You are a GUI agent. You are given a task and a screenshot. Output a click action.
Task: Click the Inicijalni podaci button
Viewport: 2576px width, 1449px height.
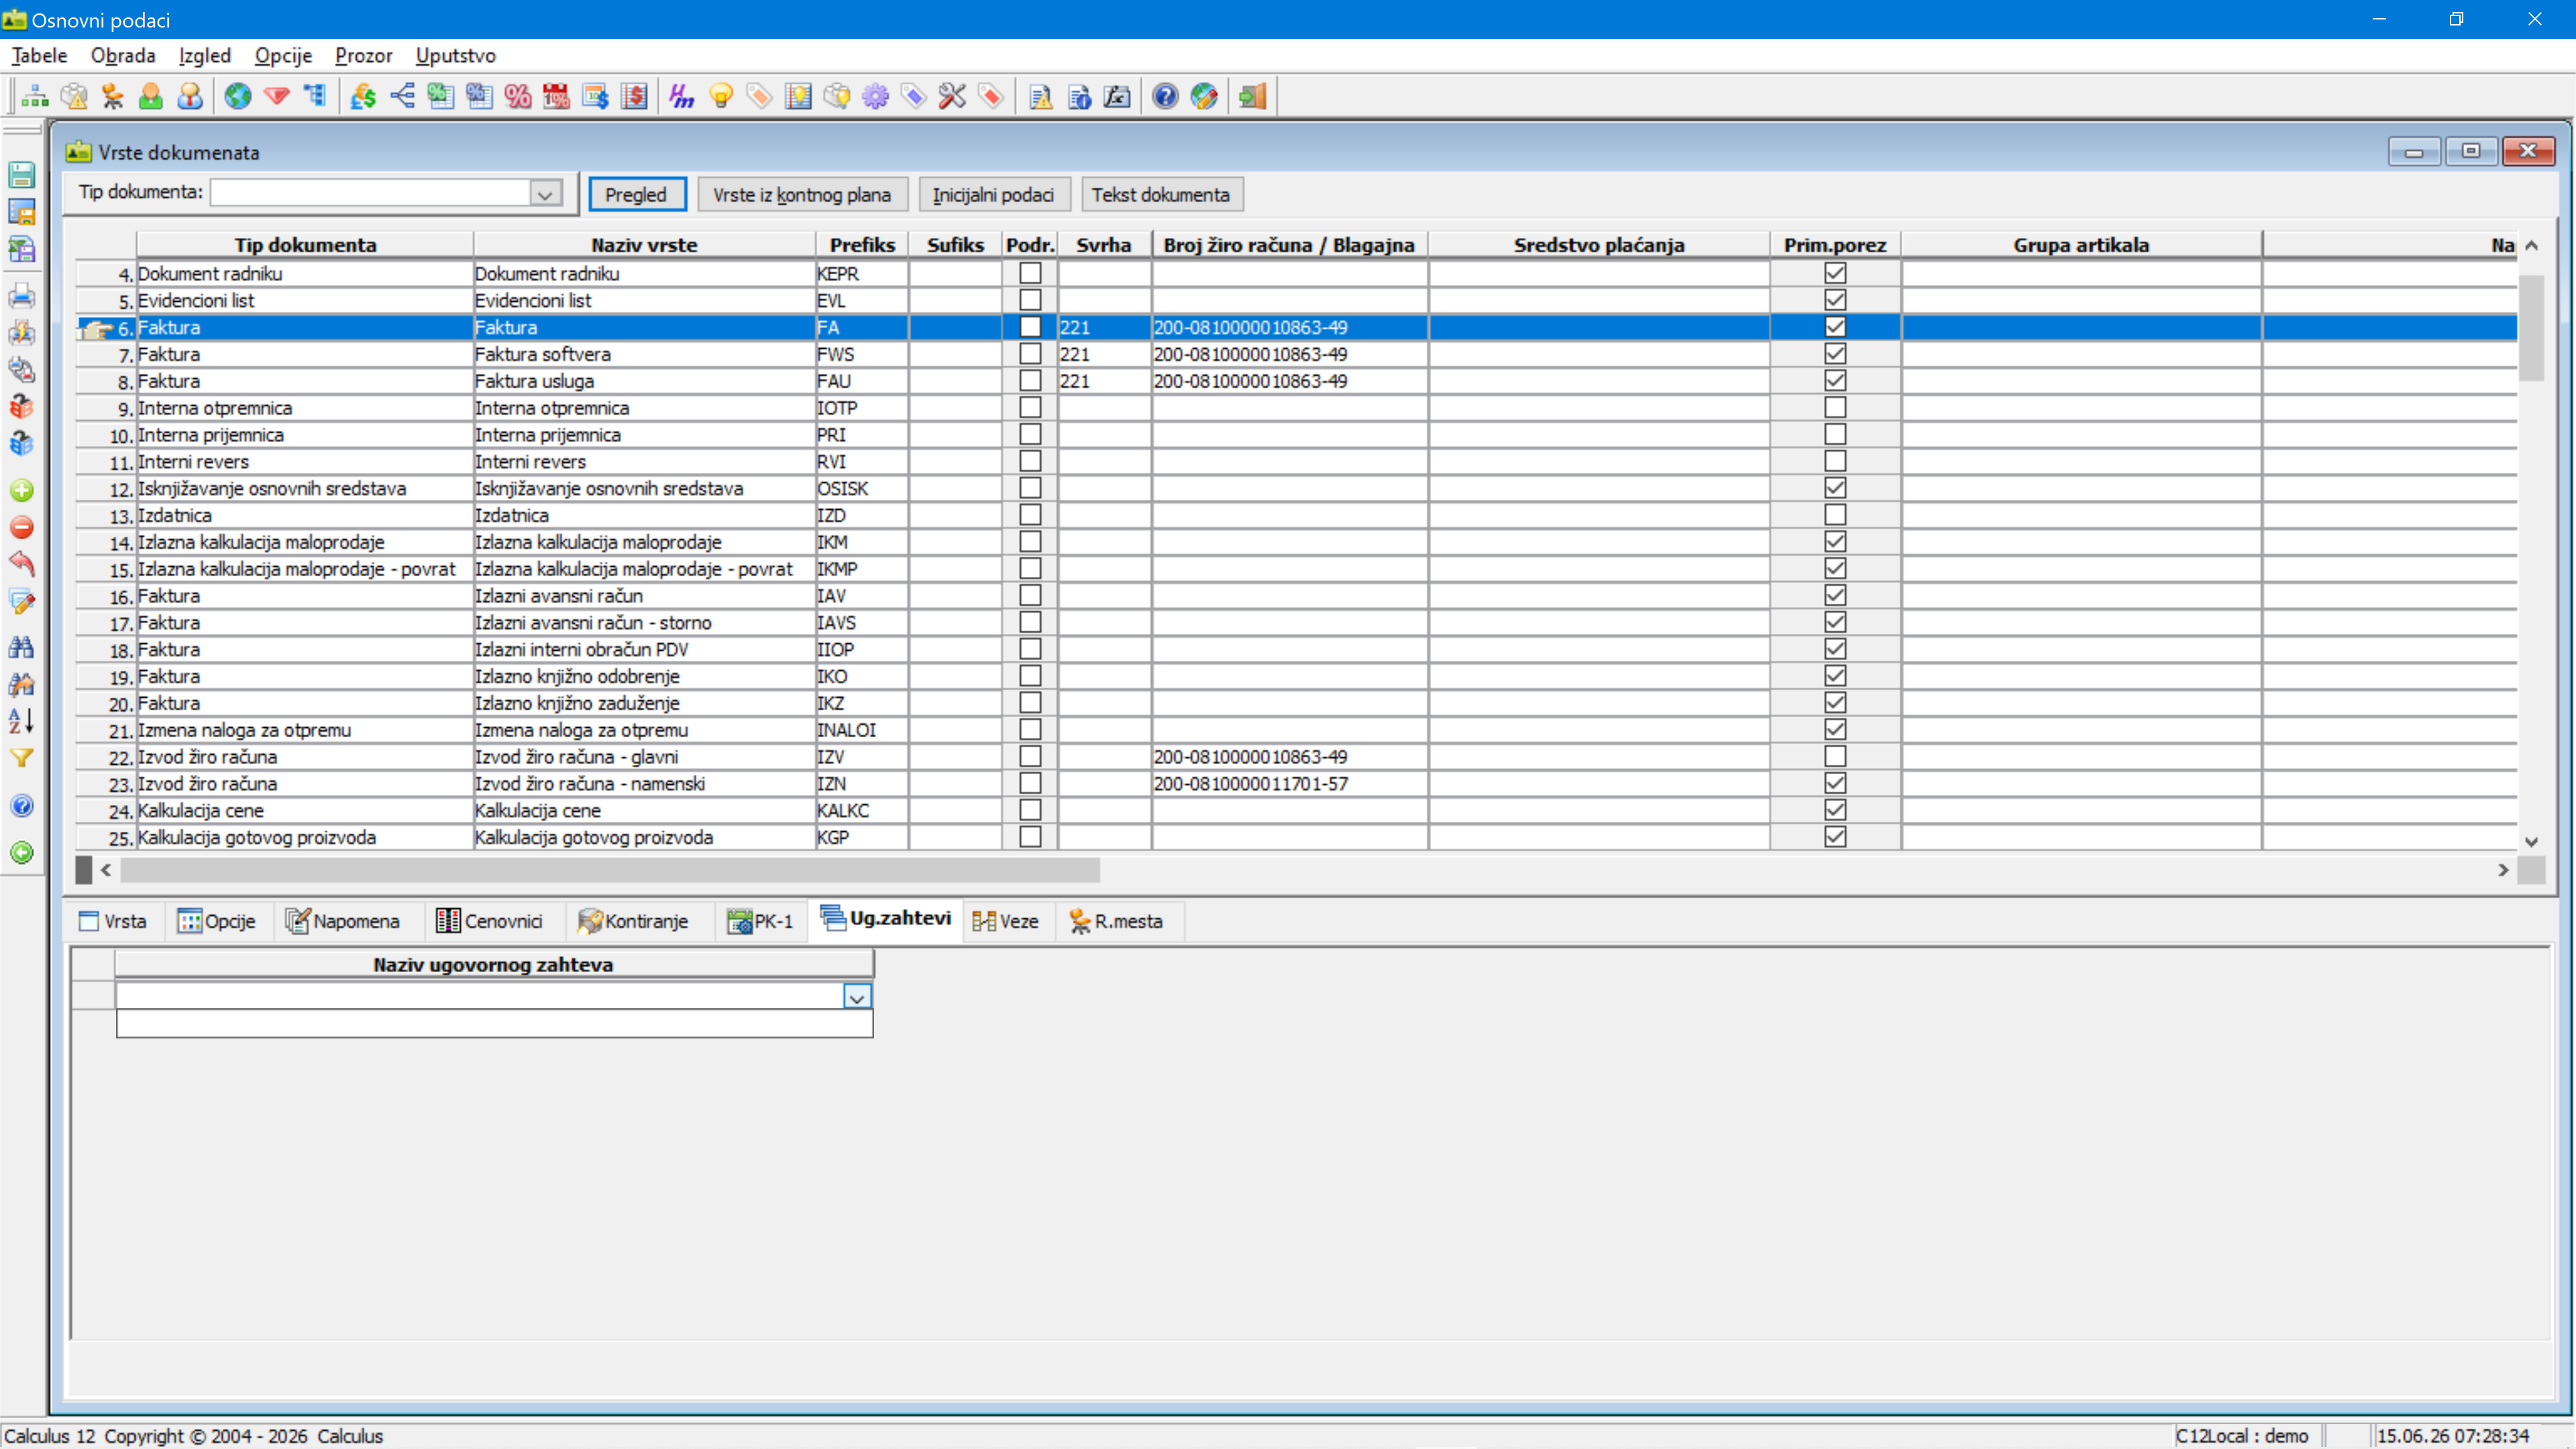point(994,194)
